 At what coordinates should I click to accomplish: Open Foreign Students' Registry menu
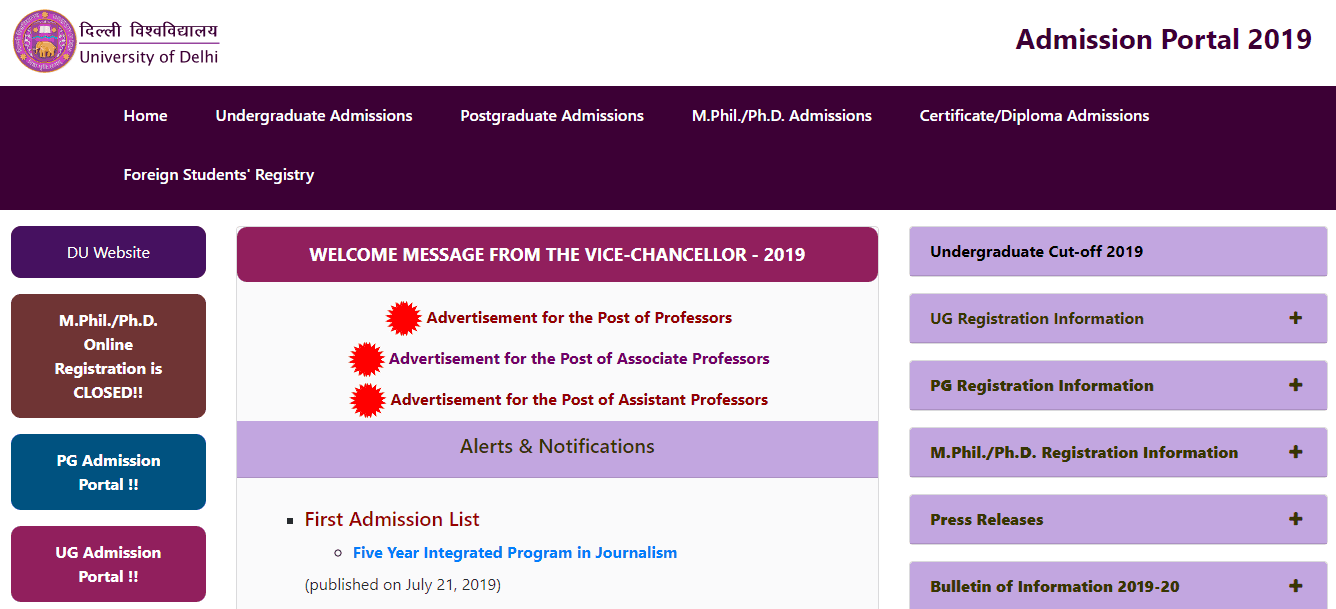(x=219, y=175)
